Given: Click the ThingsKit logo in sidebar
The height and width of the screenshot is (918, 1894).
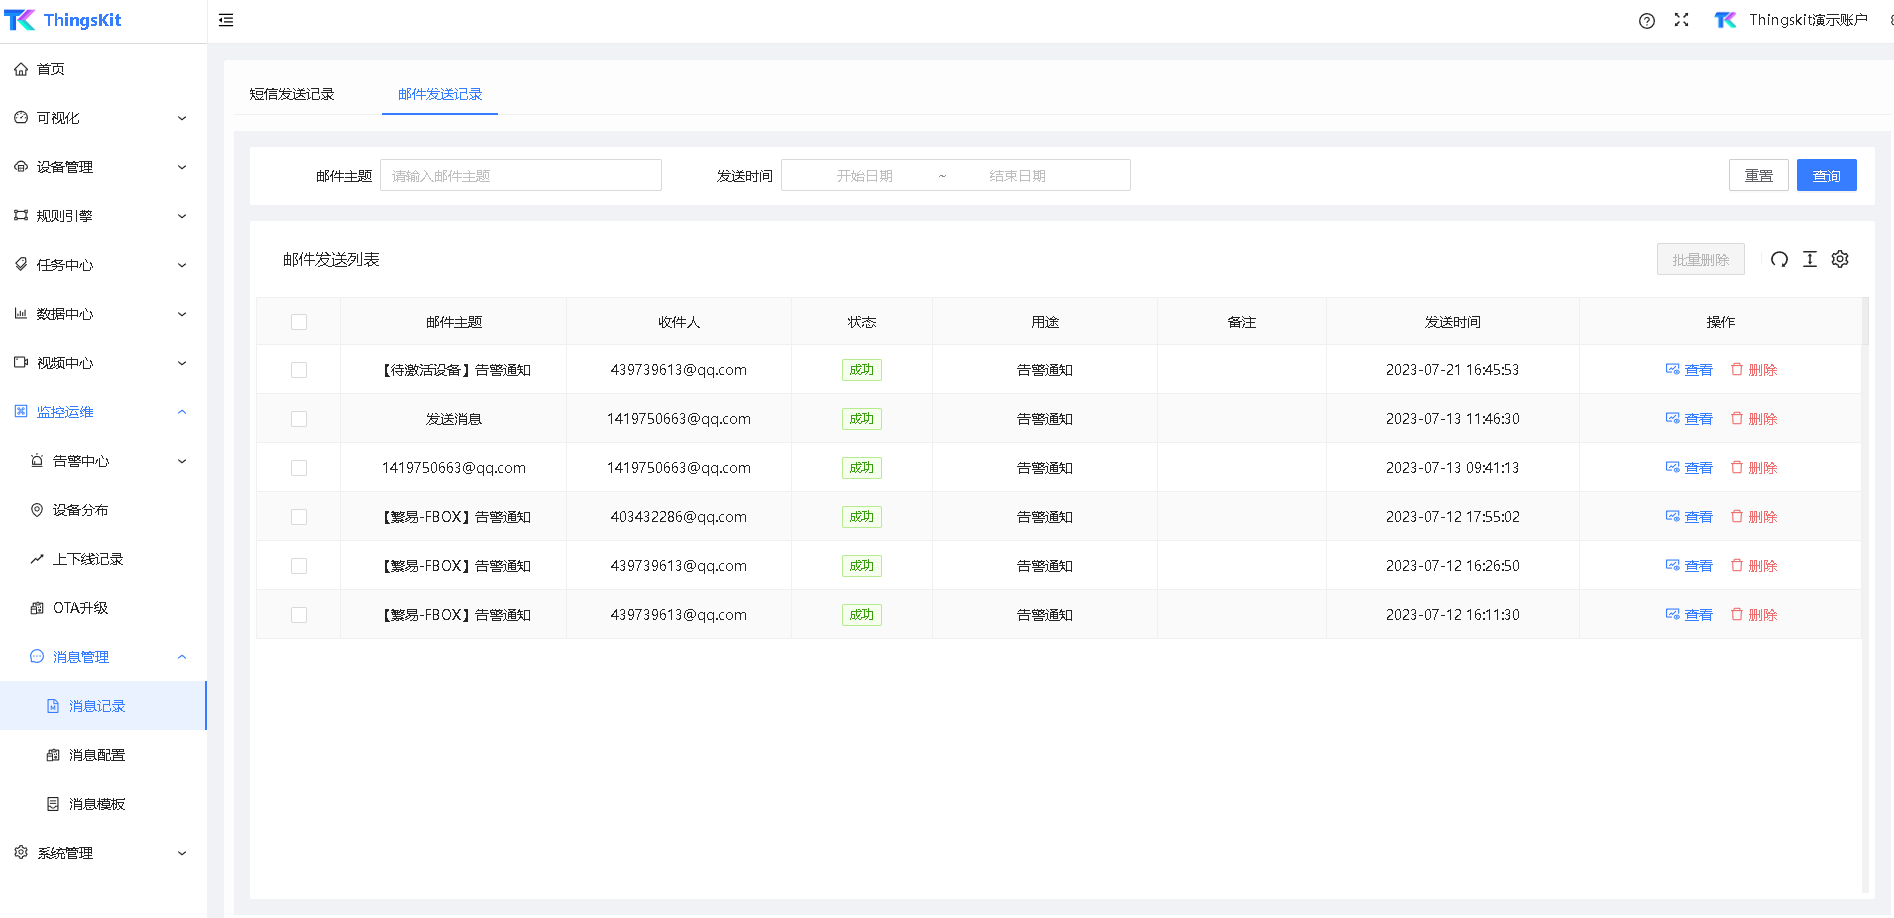Looking at the screenshot, I should [64, 20].
